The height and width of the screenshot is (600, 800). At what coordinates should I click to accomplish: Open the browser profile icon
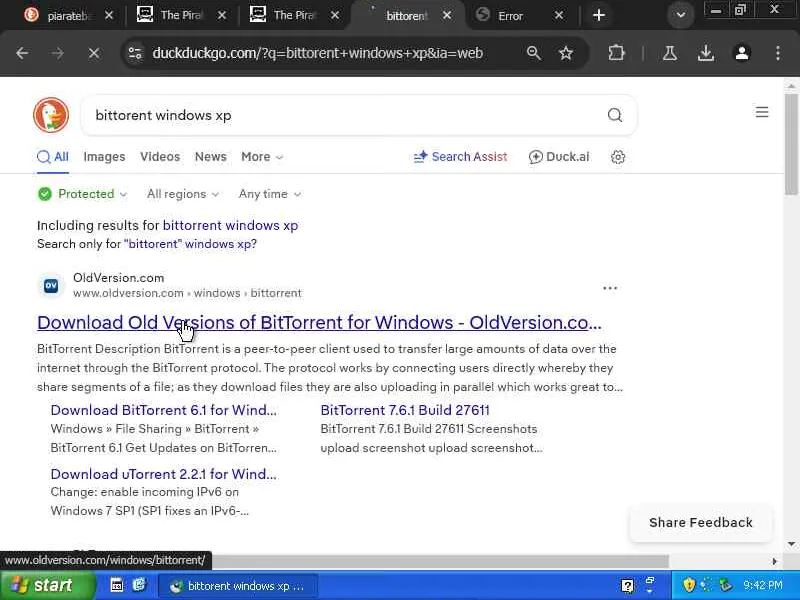pos(742,53)
